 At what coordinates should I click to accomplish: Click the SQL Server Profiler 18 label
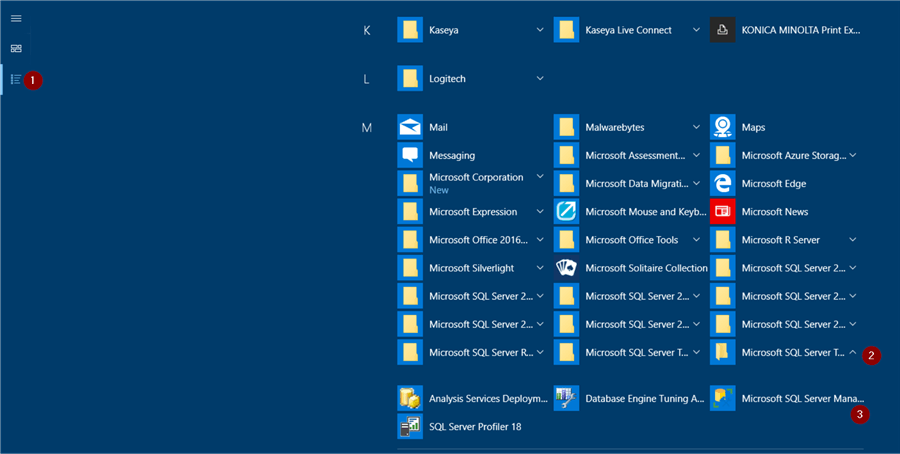[475, 426]
